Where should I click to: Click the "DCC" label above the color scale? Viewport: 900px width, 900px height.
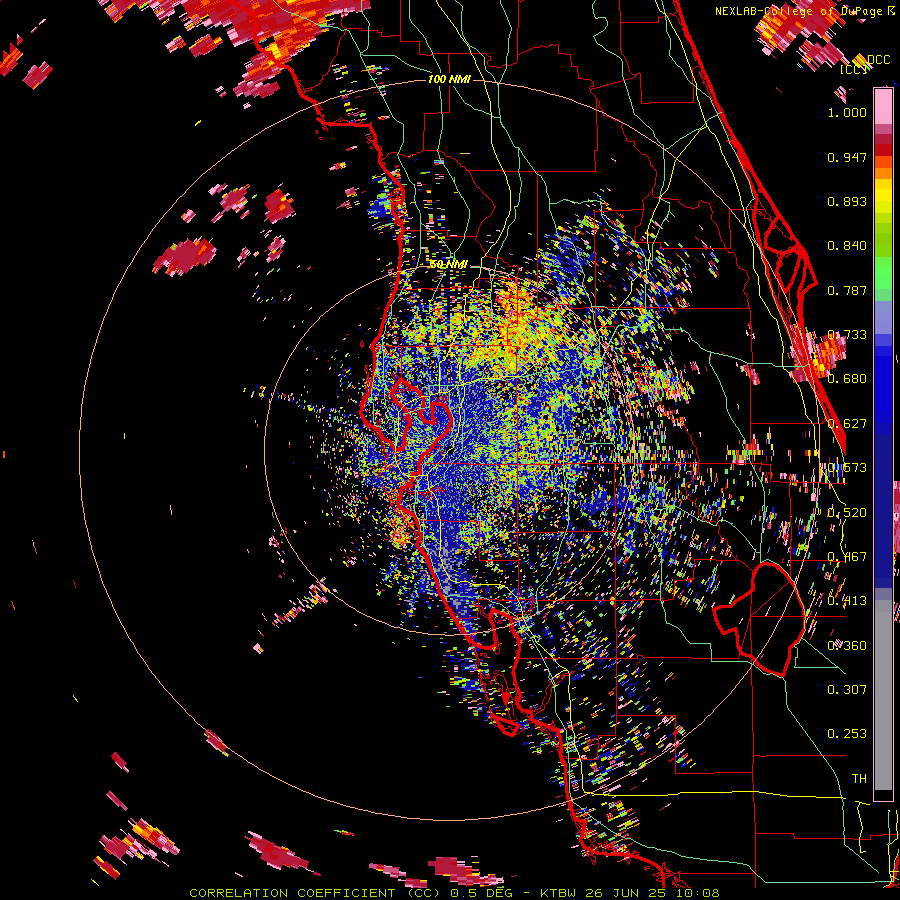pos(878,60)
